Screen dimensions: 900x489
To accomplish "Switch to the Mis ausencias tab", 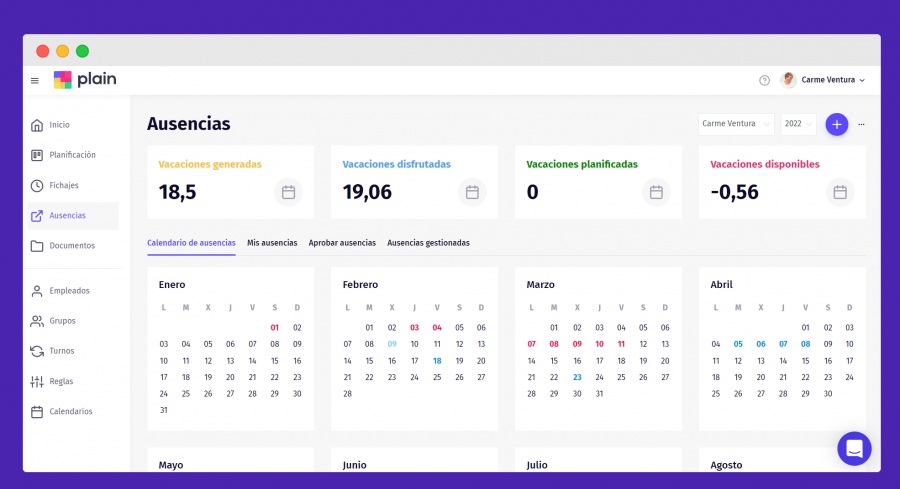I will (x=272, y=243).
